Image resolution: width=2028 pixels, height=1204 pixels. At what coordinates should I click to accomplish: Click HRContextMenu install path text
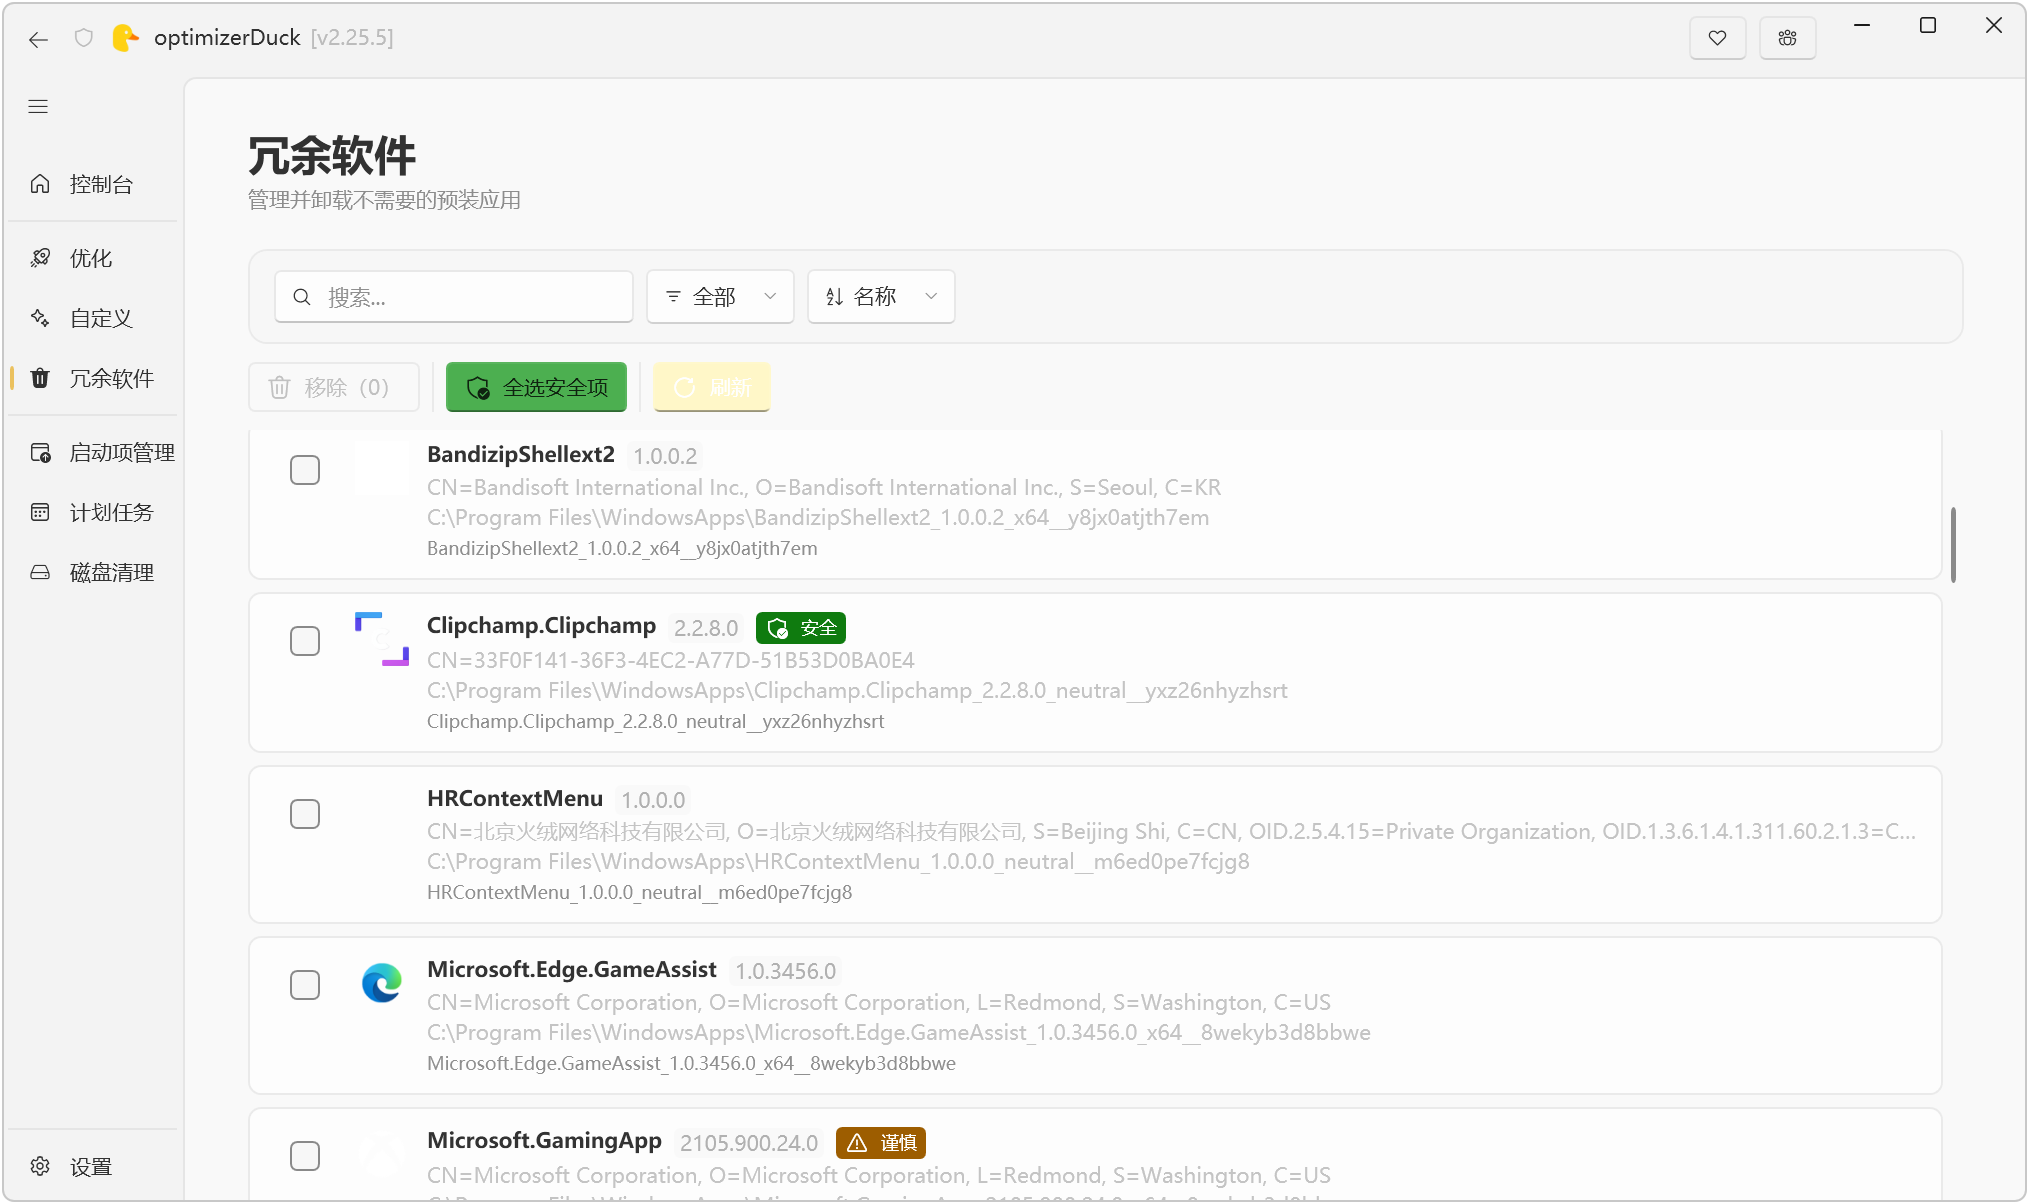pos(838,861)
